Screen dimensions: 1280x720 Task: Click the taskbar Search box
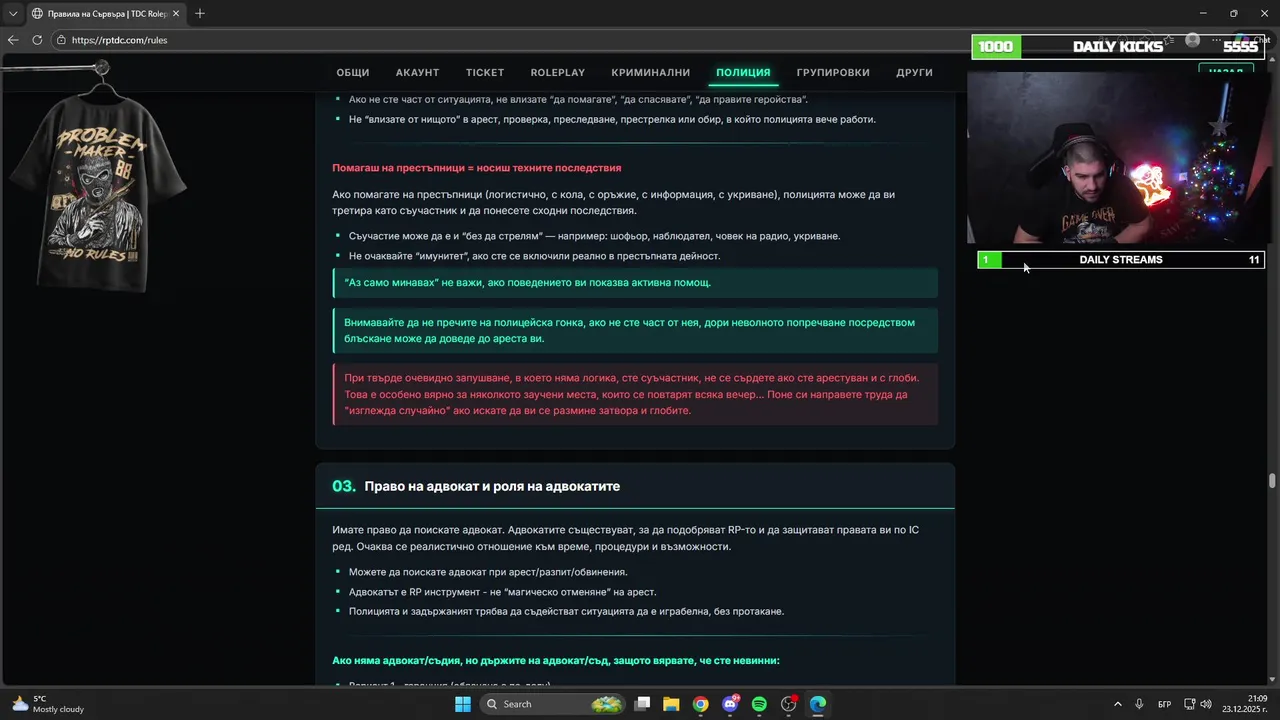553,704
